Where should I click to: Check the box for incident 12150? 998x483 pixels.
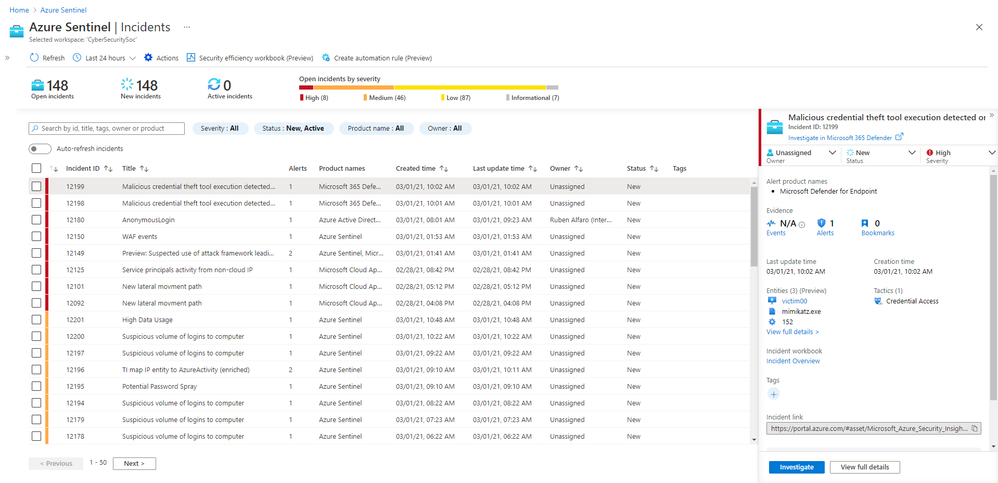(x=36, y=236)
